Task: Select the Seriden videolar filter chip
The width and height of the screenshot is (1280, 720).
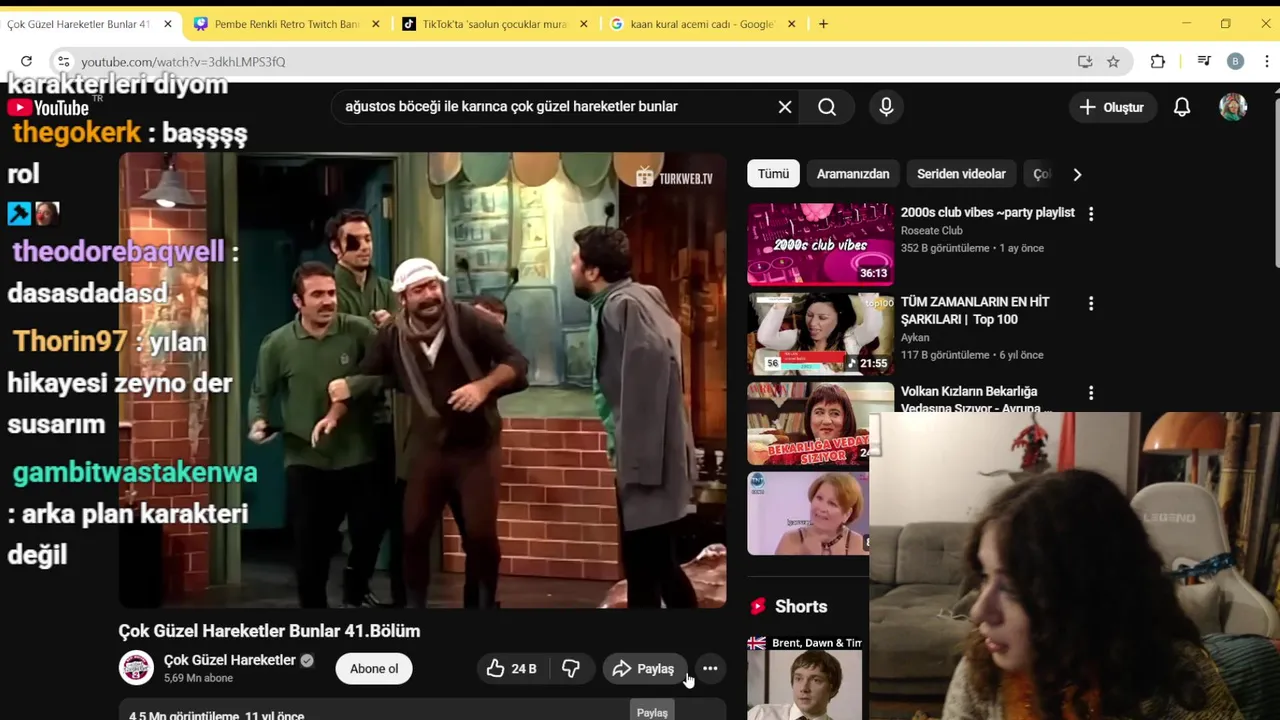Action: pyautogui.click(x=961, y=174)
